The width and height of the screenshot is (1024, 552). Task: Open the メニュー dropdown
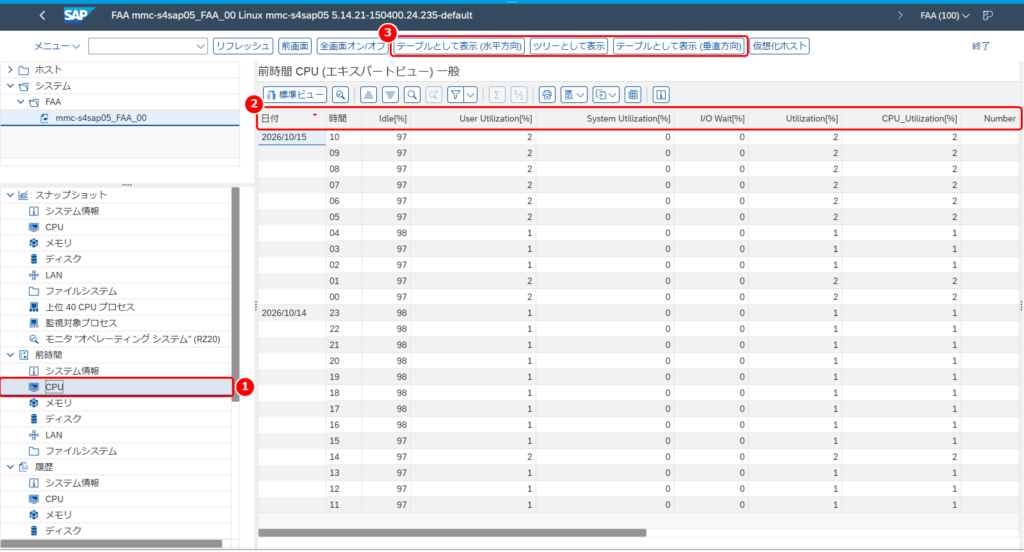point(57,46)
